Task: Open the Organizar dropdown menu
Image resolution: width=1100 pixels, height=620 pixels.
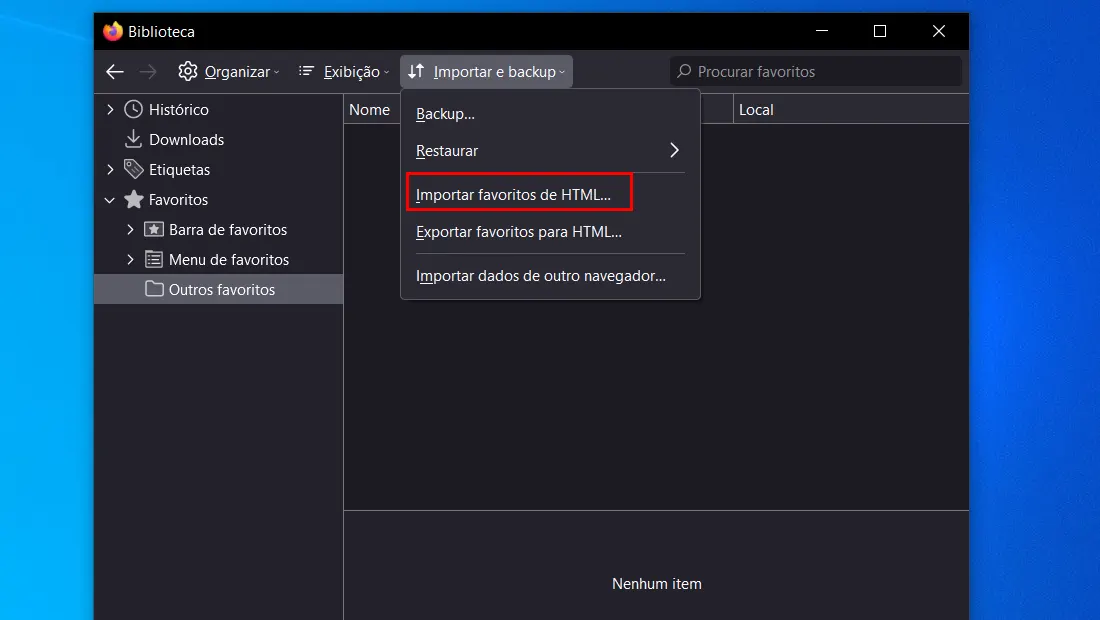Action: (x=229, y=72)
